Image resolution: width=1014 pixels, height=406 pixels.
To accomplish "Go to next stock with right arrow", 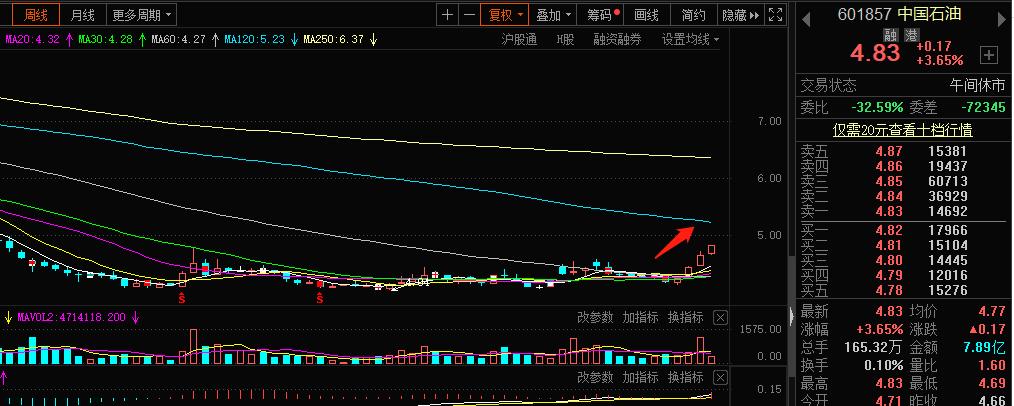I will [1002, 20].
